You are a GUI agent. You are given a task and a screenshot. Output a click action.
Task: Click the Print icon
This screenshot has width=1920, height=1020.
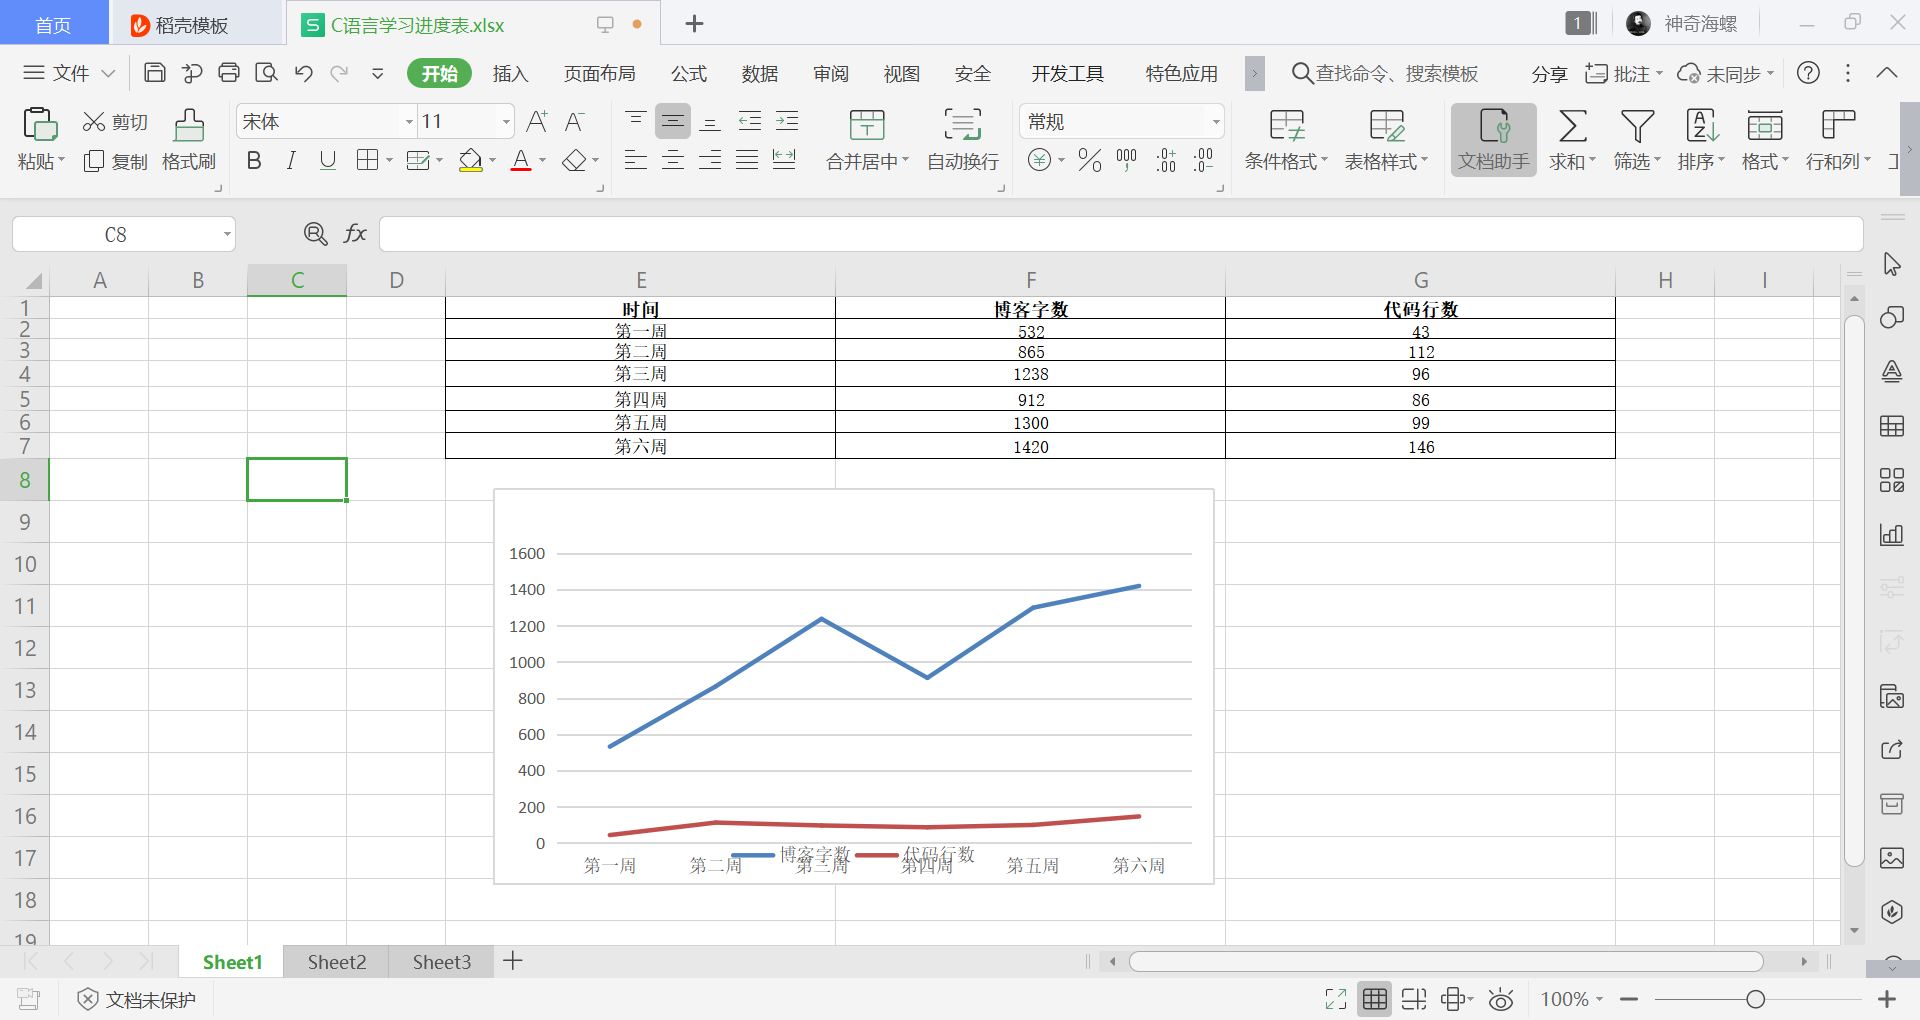tap(229, 73)
